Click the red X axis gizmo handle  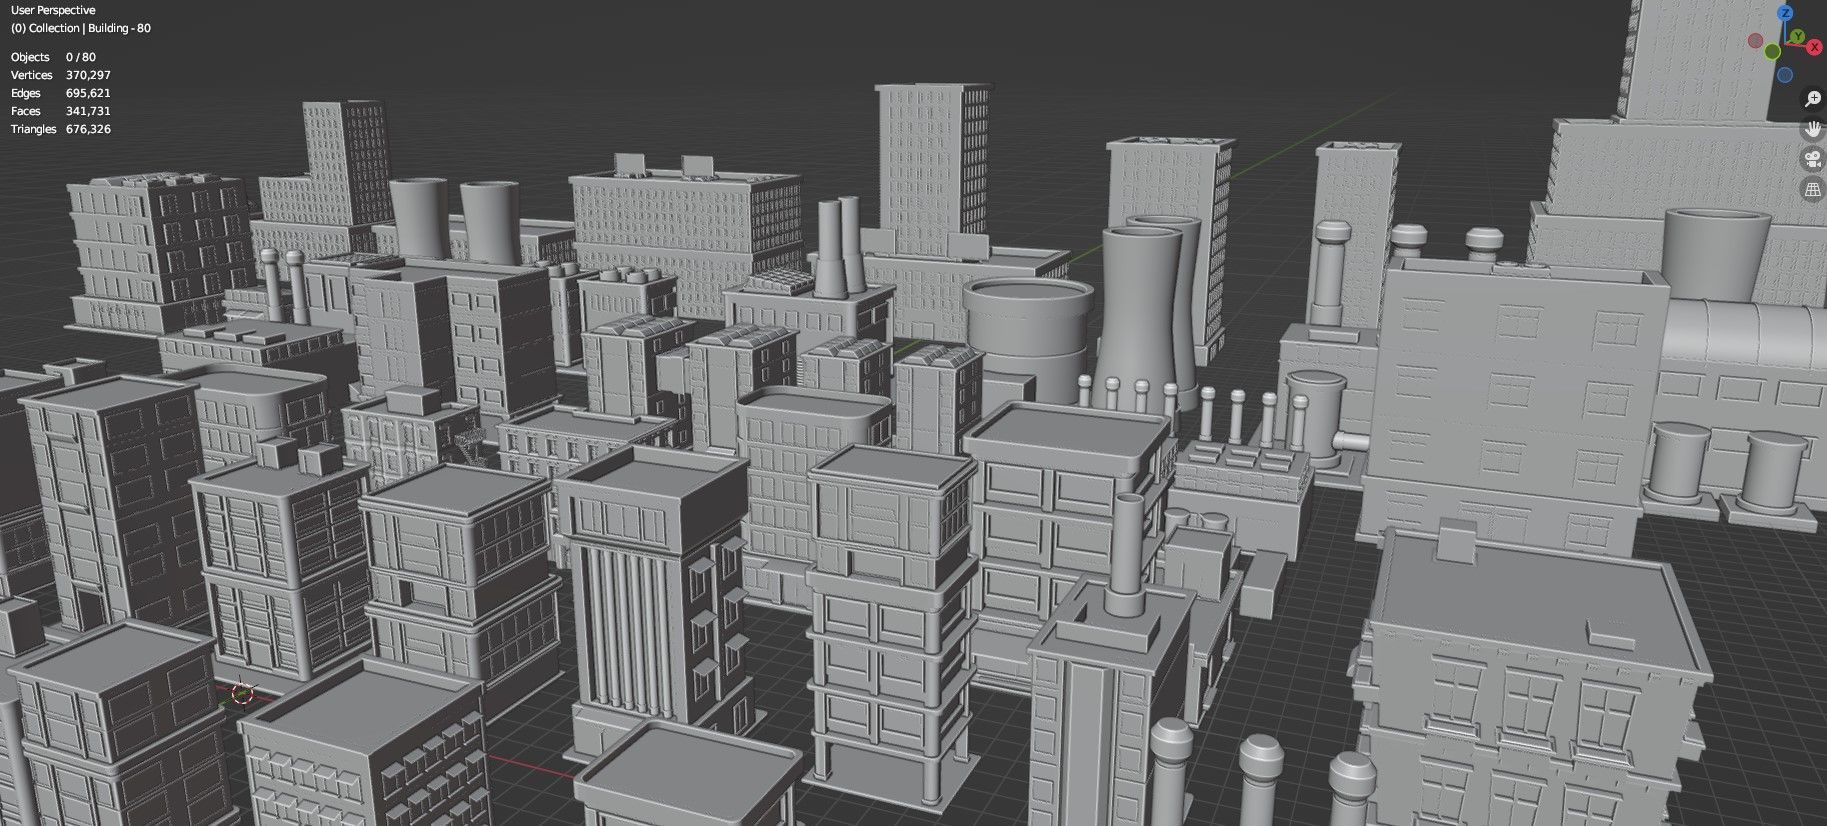[x=1814, y=47]
